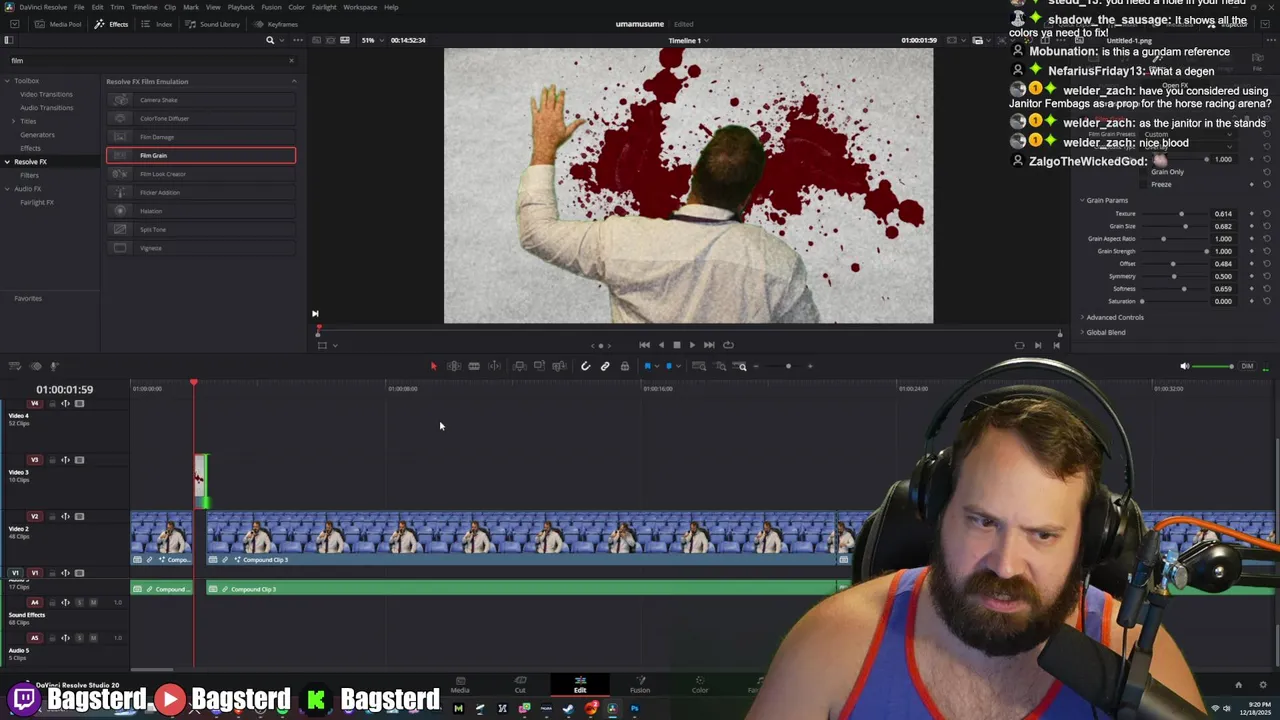The height and width of the screenshot is (720, 1280).
Task: Jump to the first frame
Action: 644,345
